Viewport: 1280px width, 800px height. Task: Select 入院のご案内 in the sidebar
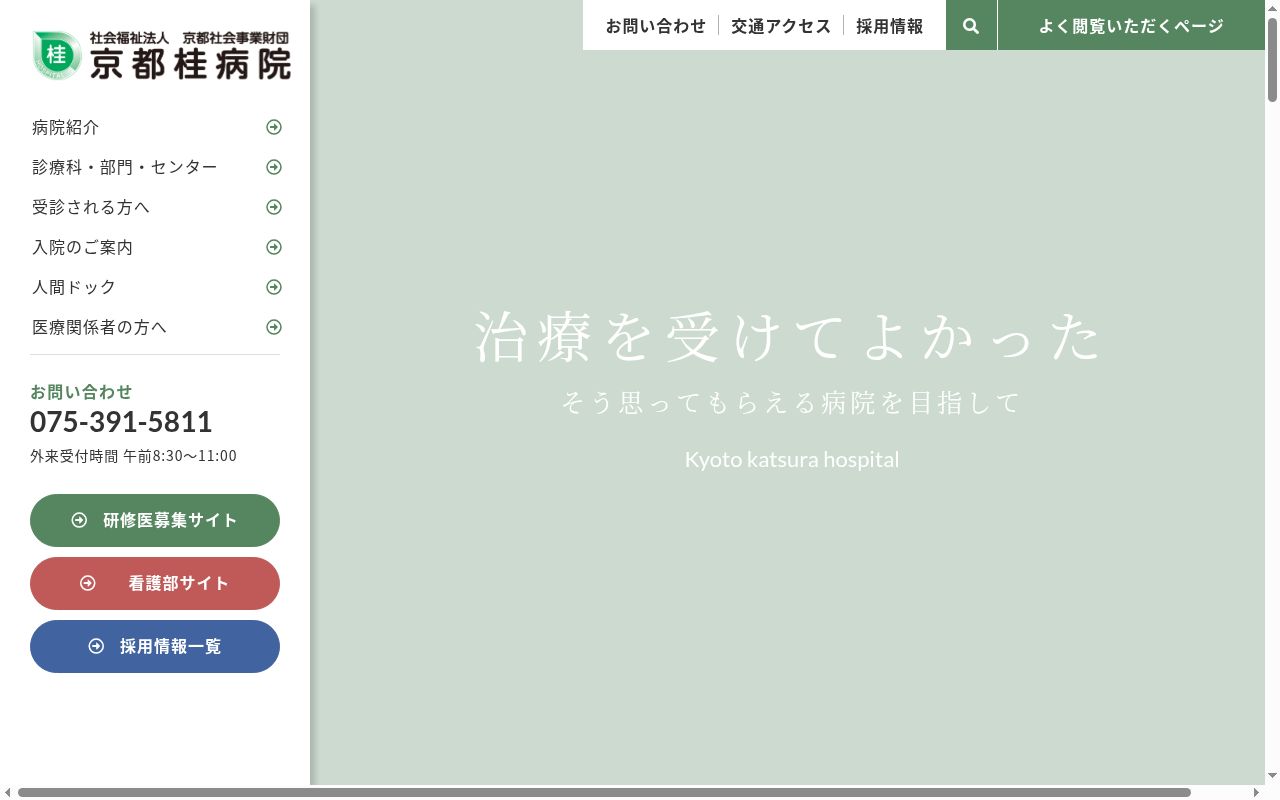[x=155, y=247]
